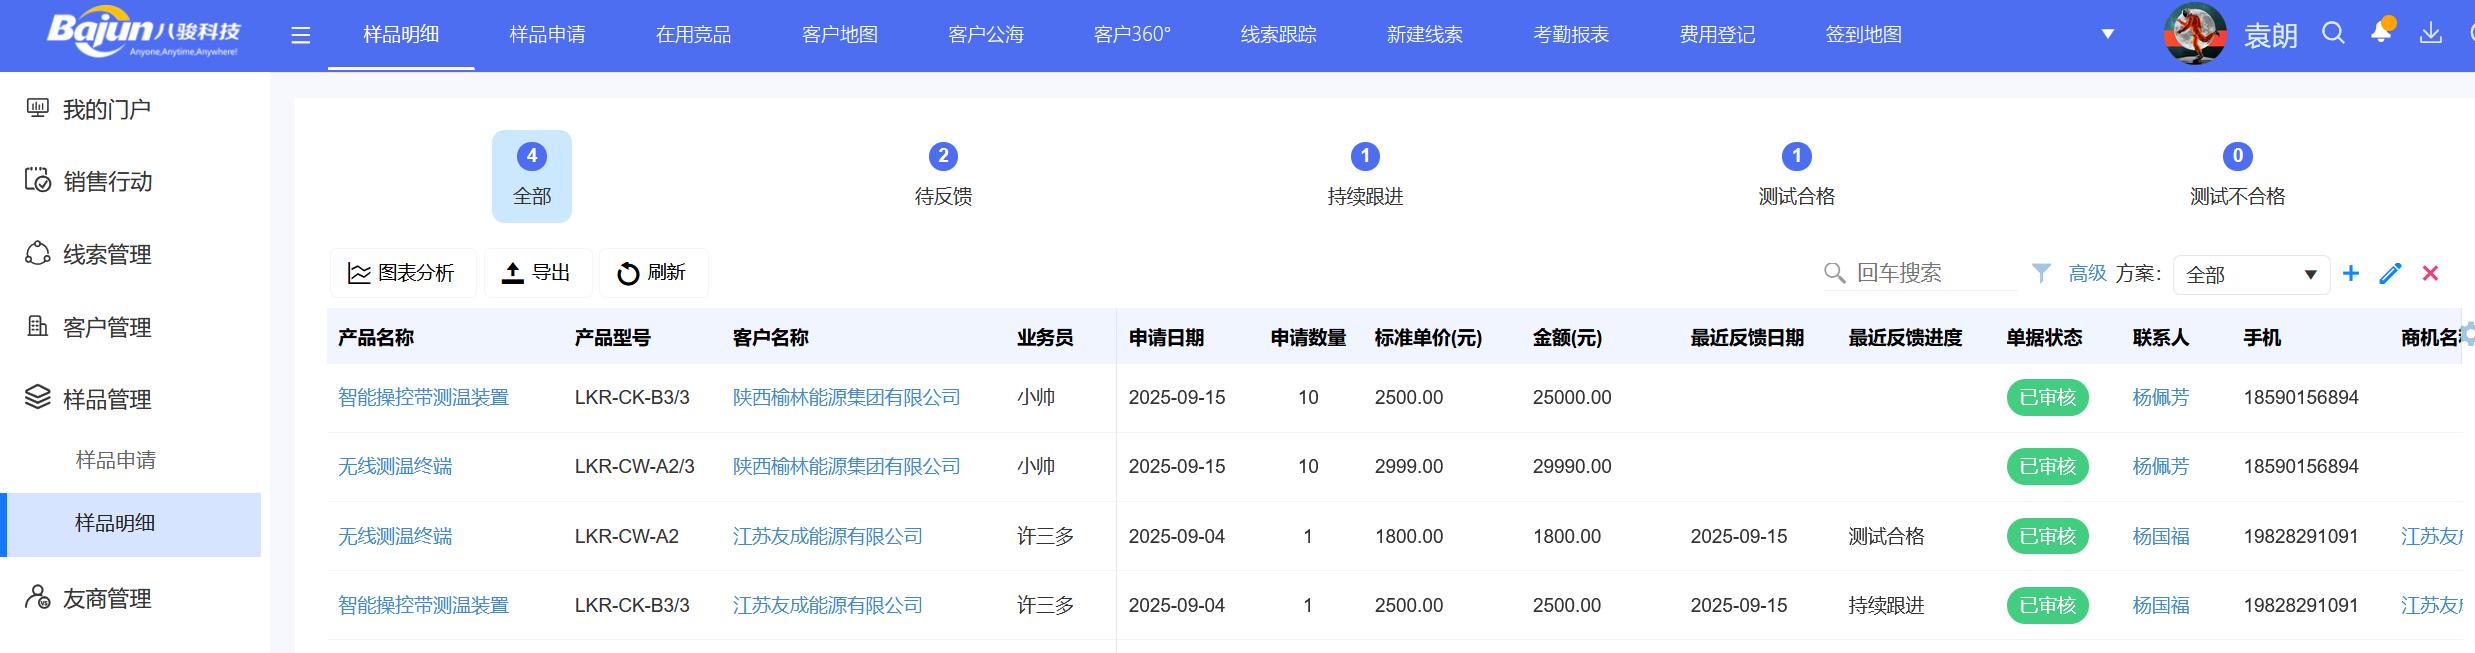
Task: Open the 方案 dropdown showing 全部
Action: point(2250,275)
